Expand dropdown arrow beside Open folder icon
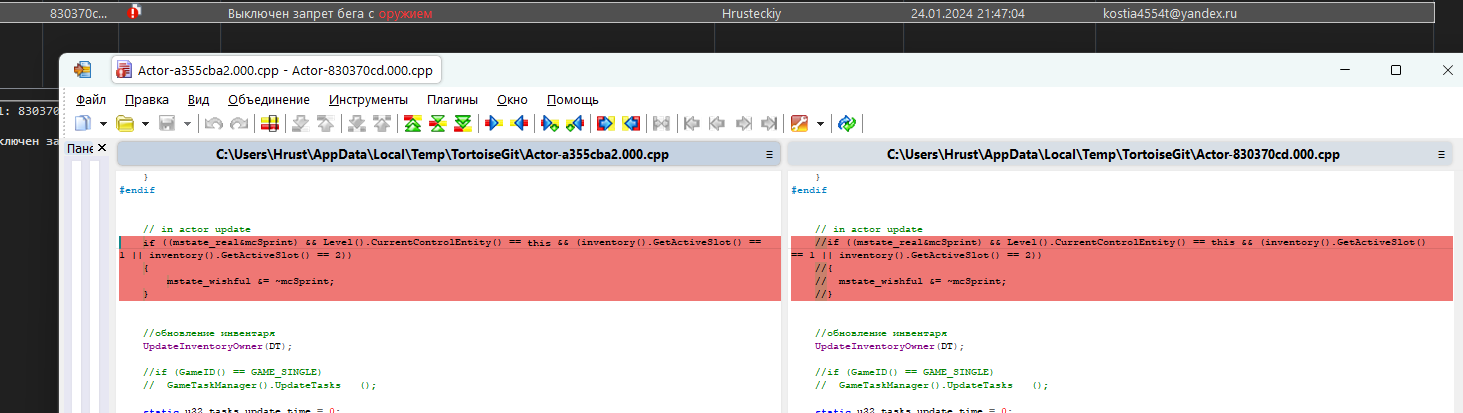Viewport: 1463px width, 413px height. pyautogui.click(x=145, y=124)
